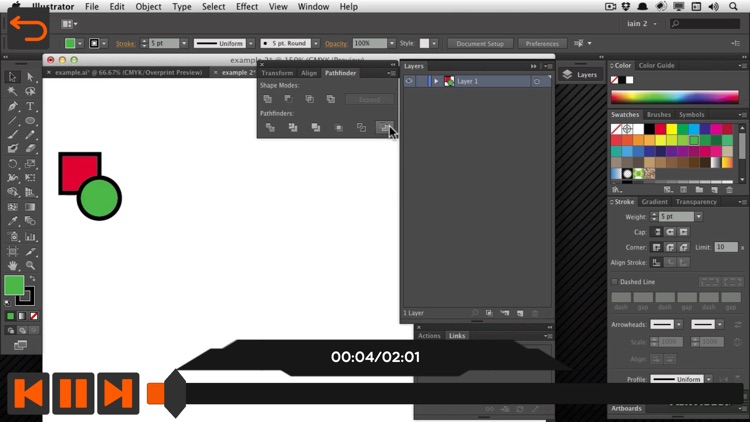Select the Rotate tool
Screen dimensions: 750x422
12,164
